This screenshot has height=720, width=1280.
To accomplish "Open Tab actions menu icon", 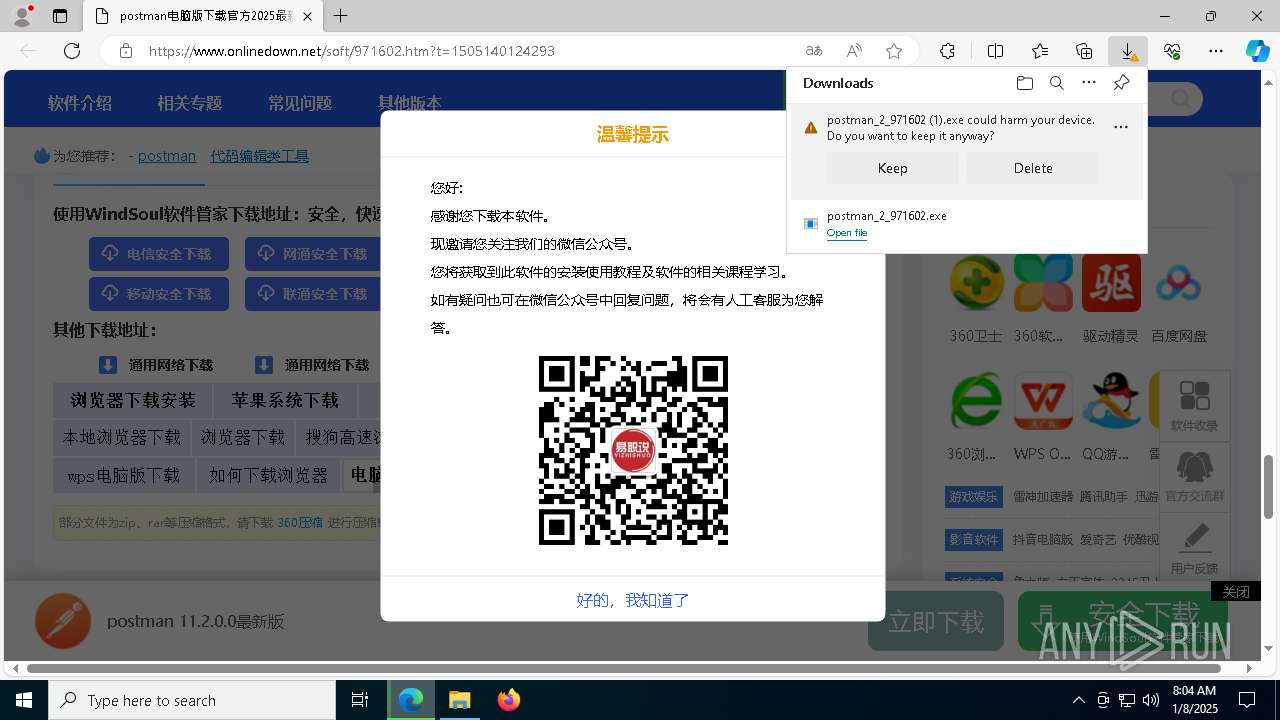I will [60, 16].
